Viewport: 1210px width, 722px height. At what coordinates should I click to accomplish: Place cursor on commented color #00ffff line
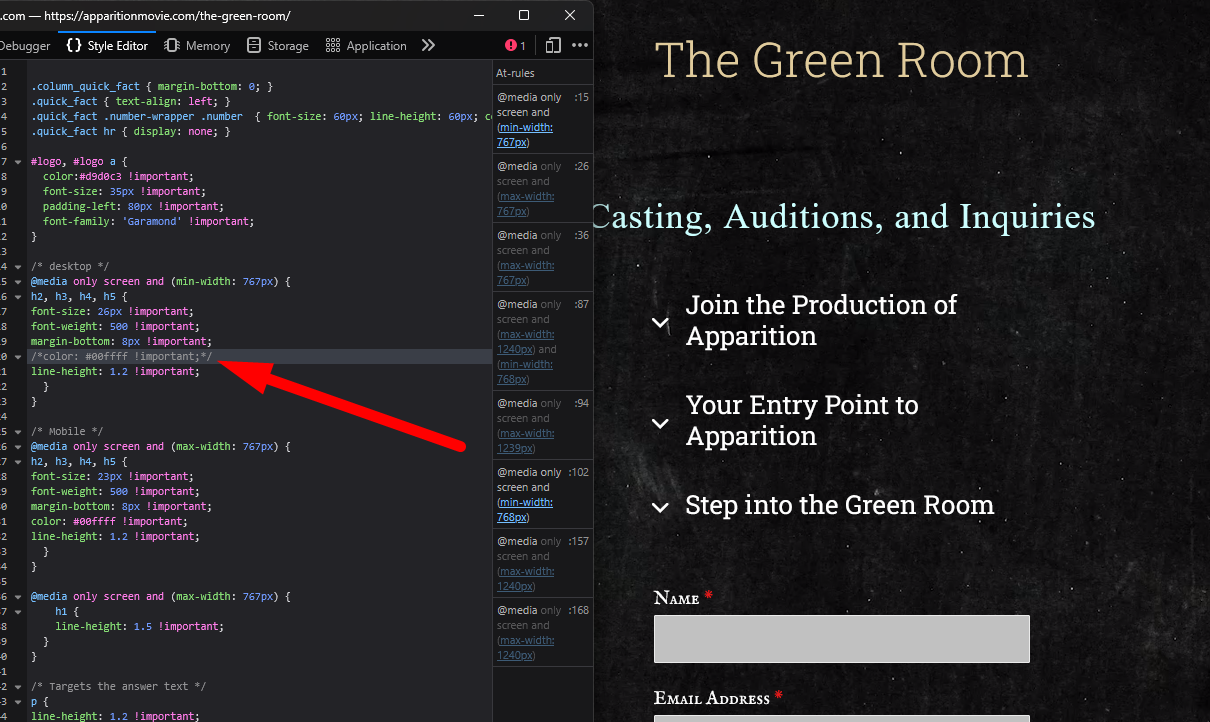pyautogui.click(x=120, y=357)
